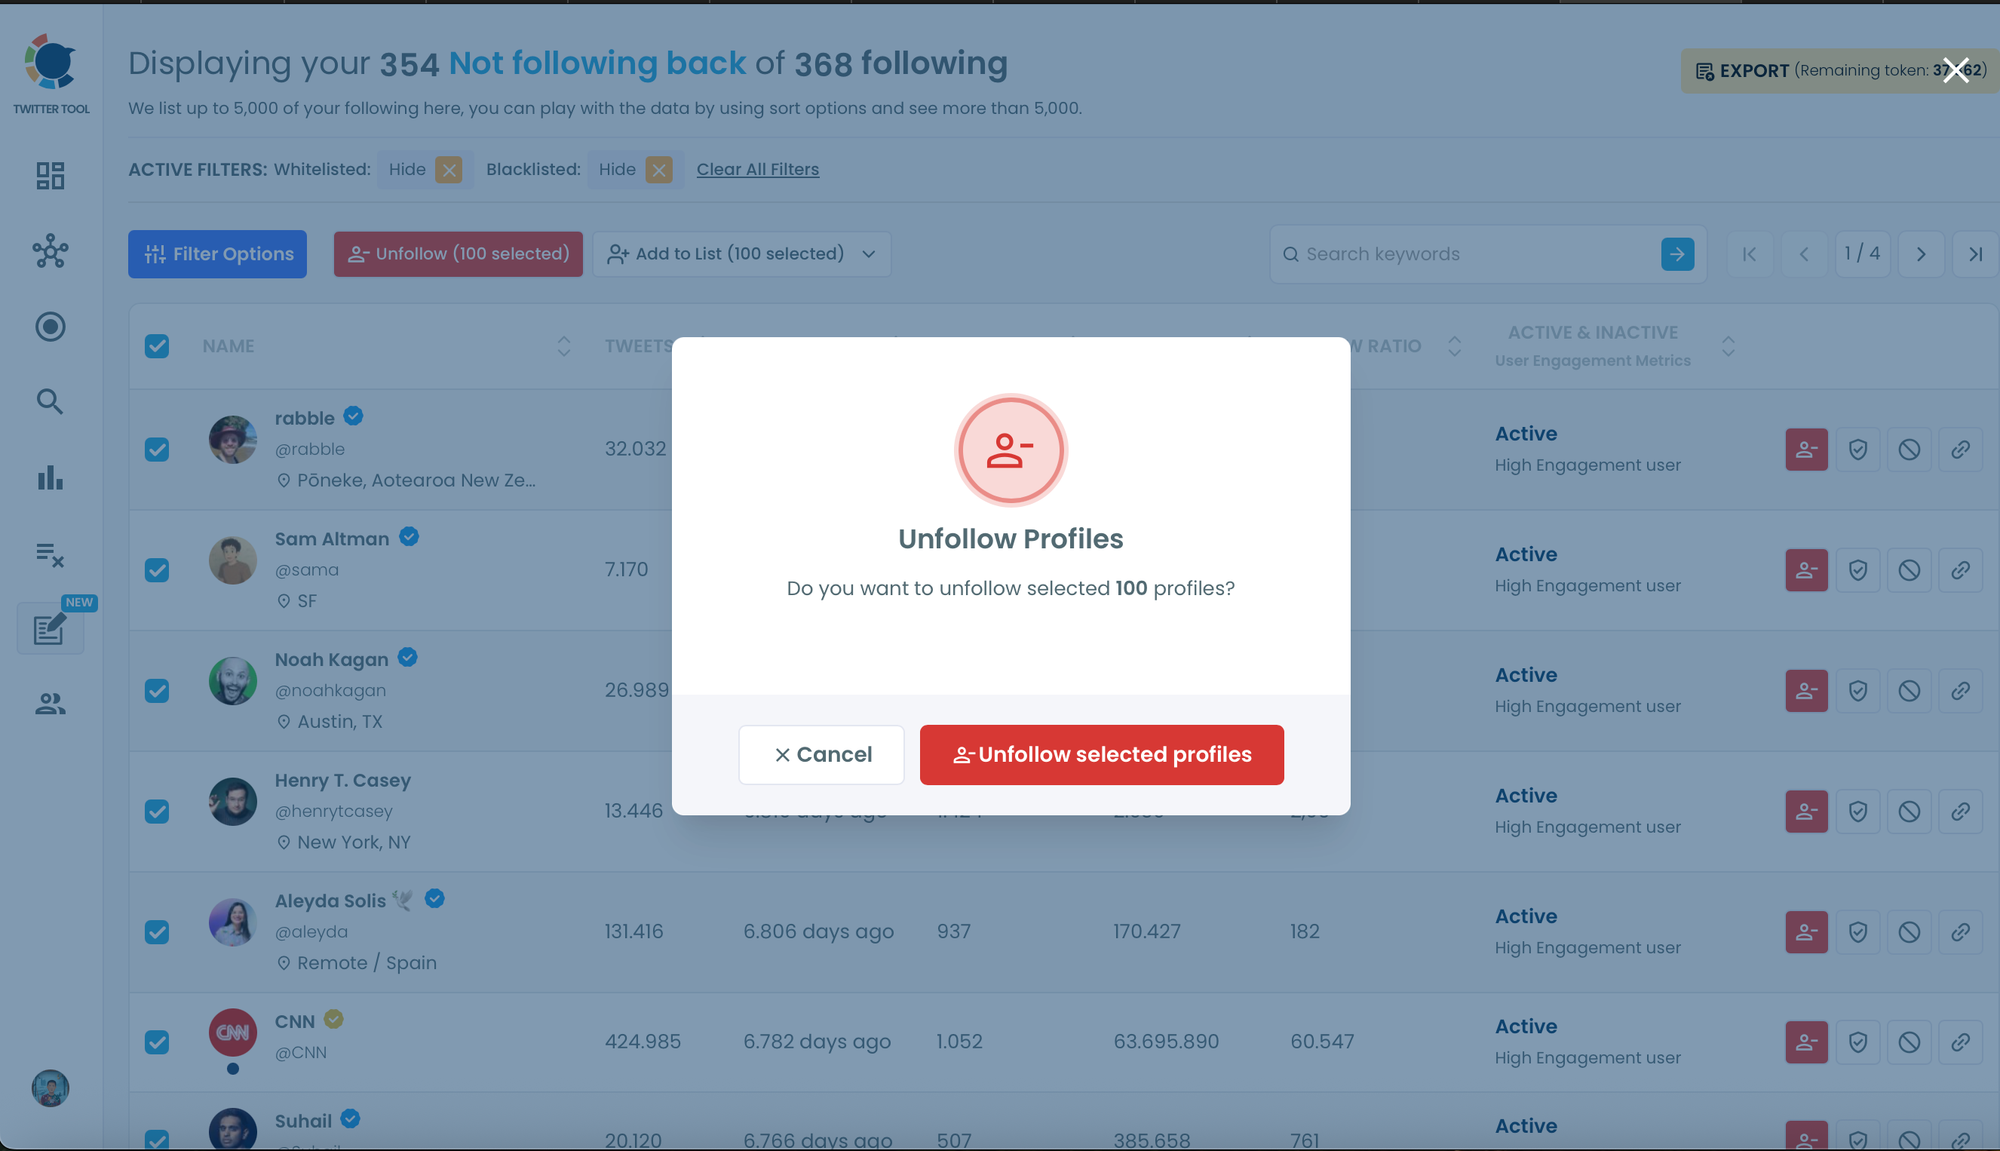Screen dimensions: 2000x1151
Task: Click the link icon in the CNN row
Action: coord(1960,1042)
